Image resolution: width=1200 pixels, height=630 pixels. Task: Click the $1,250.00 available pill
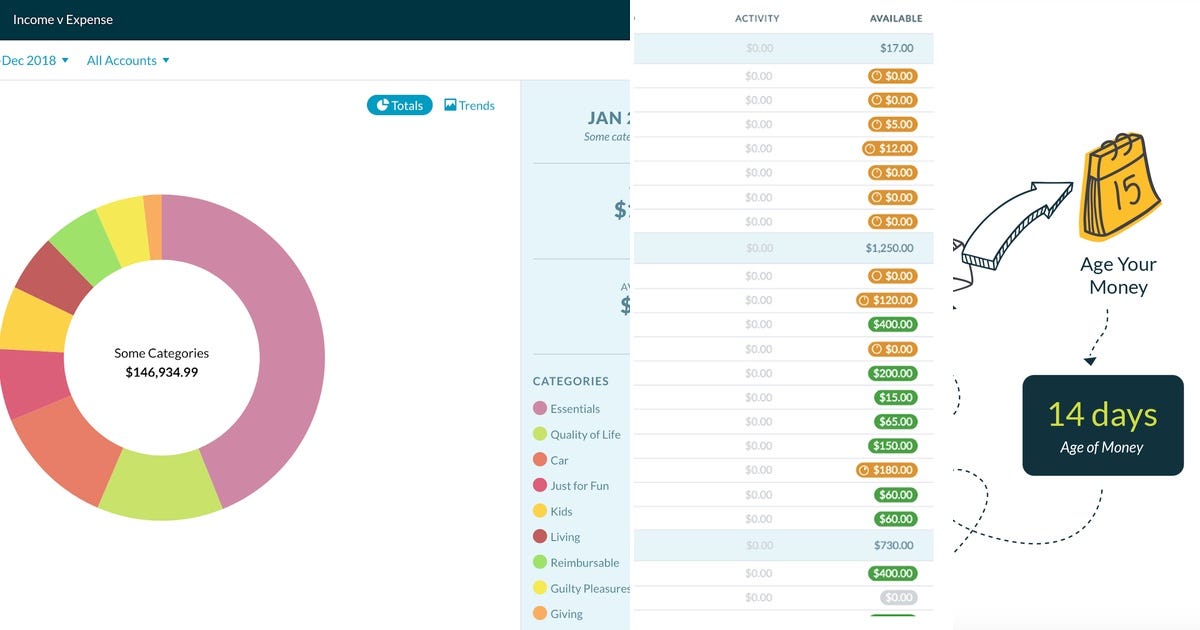pos(889,247)
